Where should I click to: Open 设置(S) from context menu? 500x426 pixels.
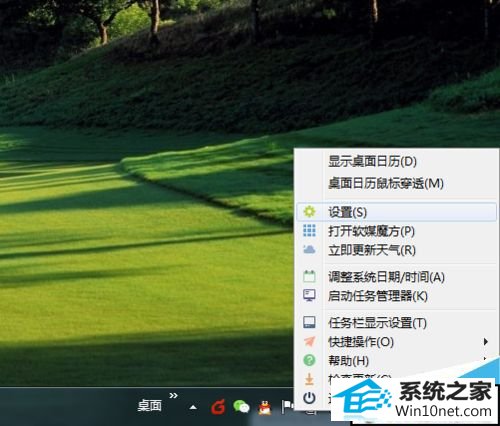[396, 212]
